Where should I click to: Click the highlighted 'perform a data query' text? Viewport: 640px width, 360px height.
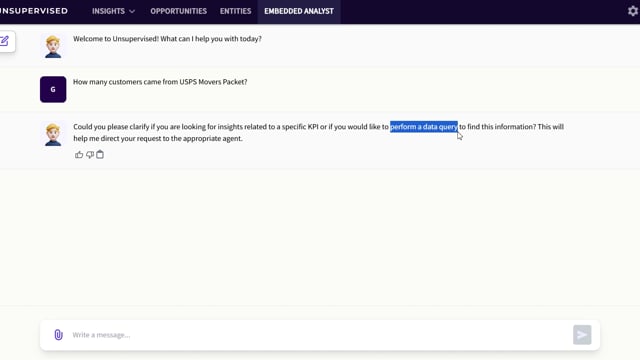point(424,127)
